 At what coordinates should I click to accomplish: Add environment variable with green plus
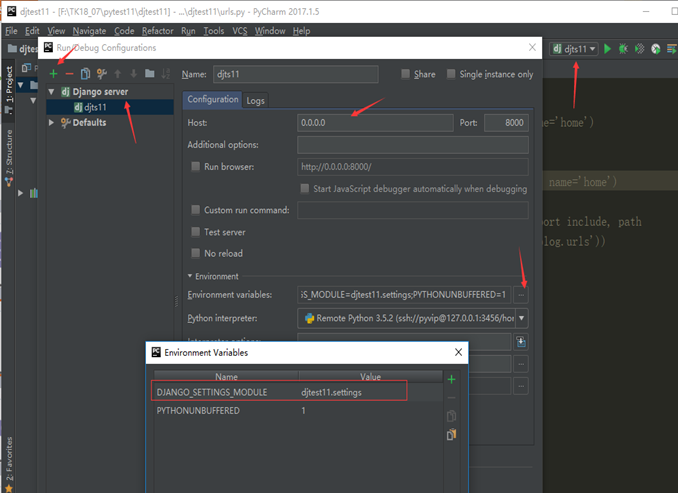click(451, 380)
